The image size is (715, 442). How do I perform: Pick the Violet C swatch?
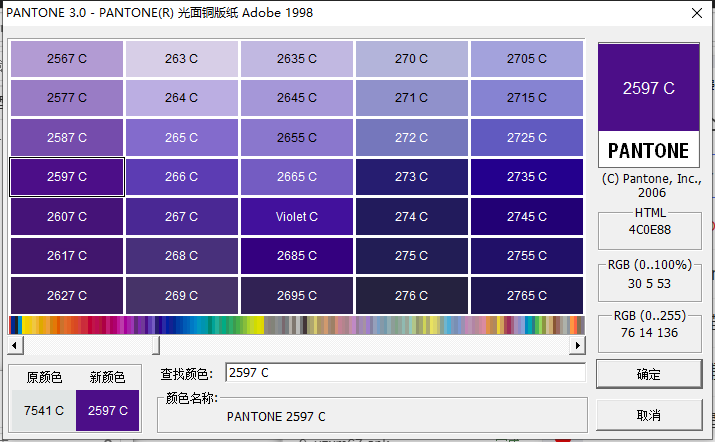click(x=297, y=217)
